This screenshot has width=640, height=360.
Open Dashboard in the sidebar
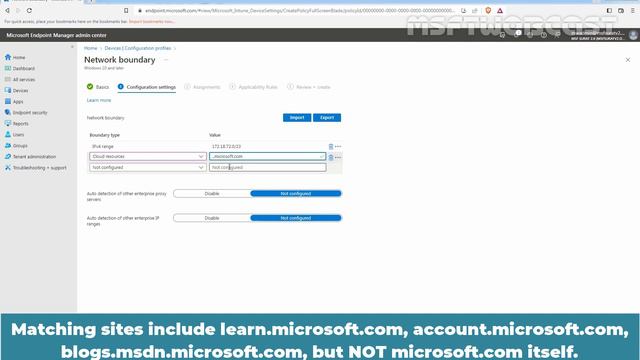23,69
